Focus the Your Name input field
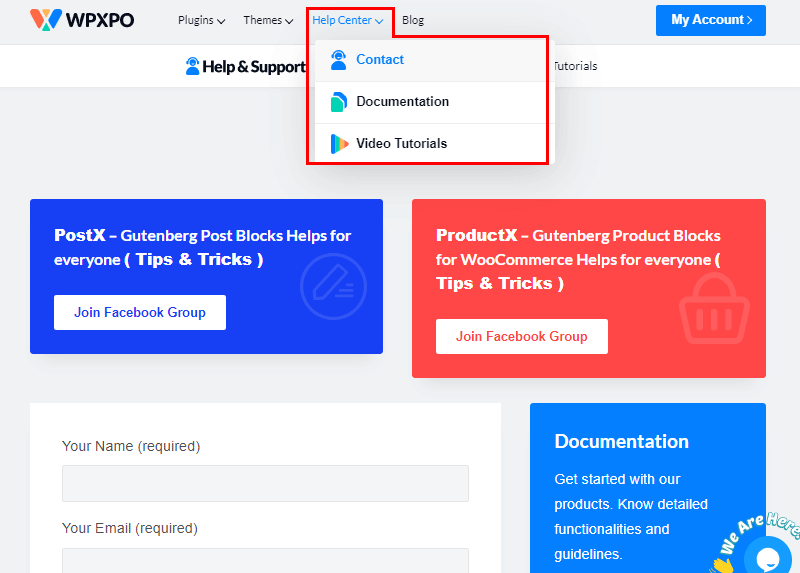 coord(265,483)
